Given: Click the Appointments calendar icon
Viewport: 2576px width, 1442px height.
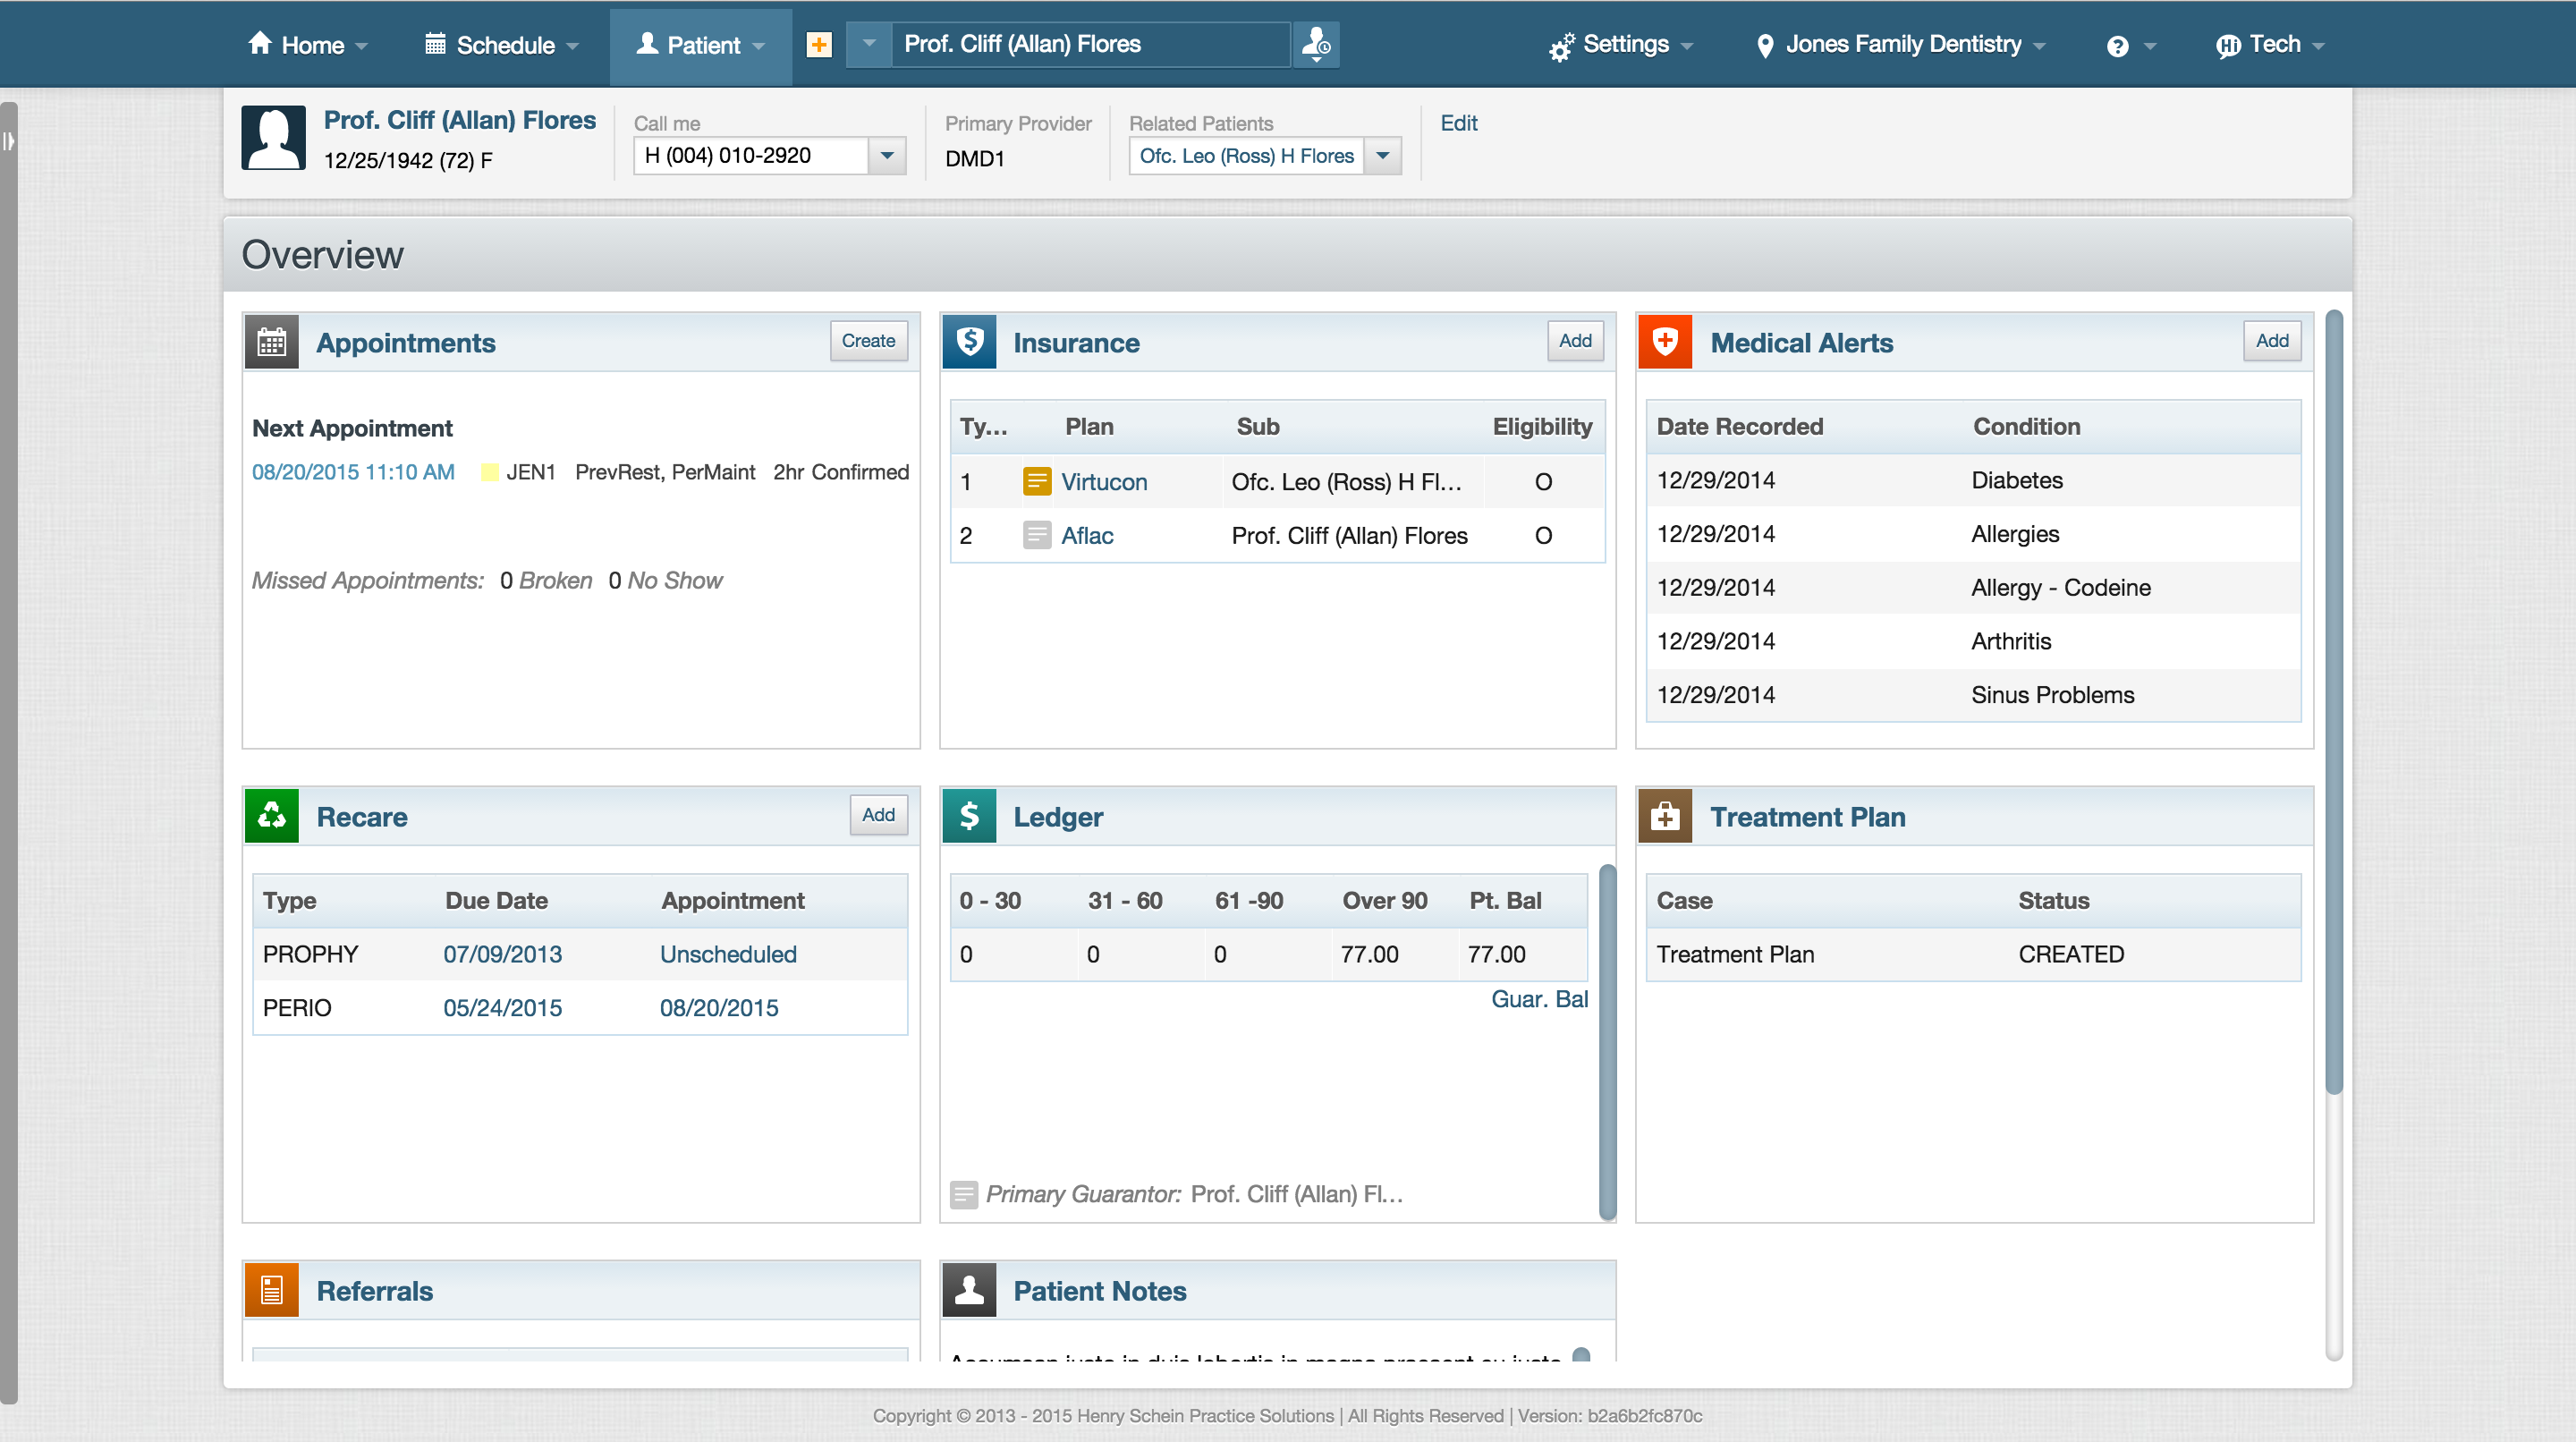Looking at the screenshot, I should pyautogui.click(x=271, y=344).
